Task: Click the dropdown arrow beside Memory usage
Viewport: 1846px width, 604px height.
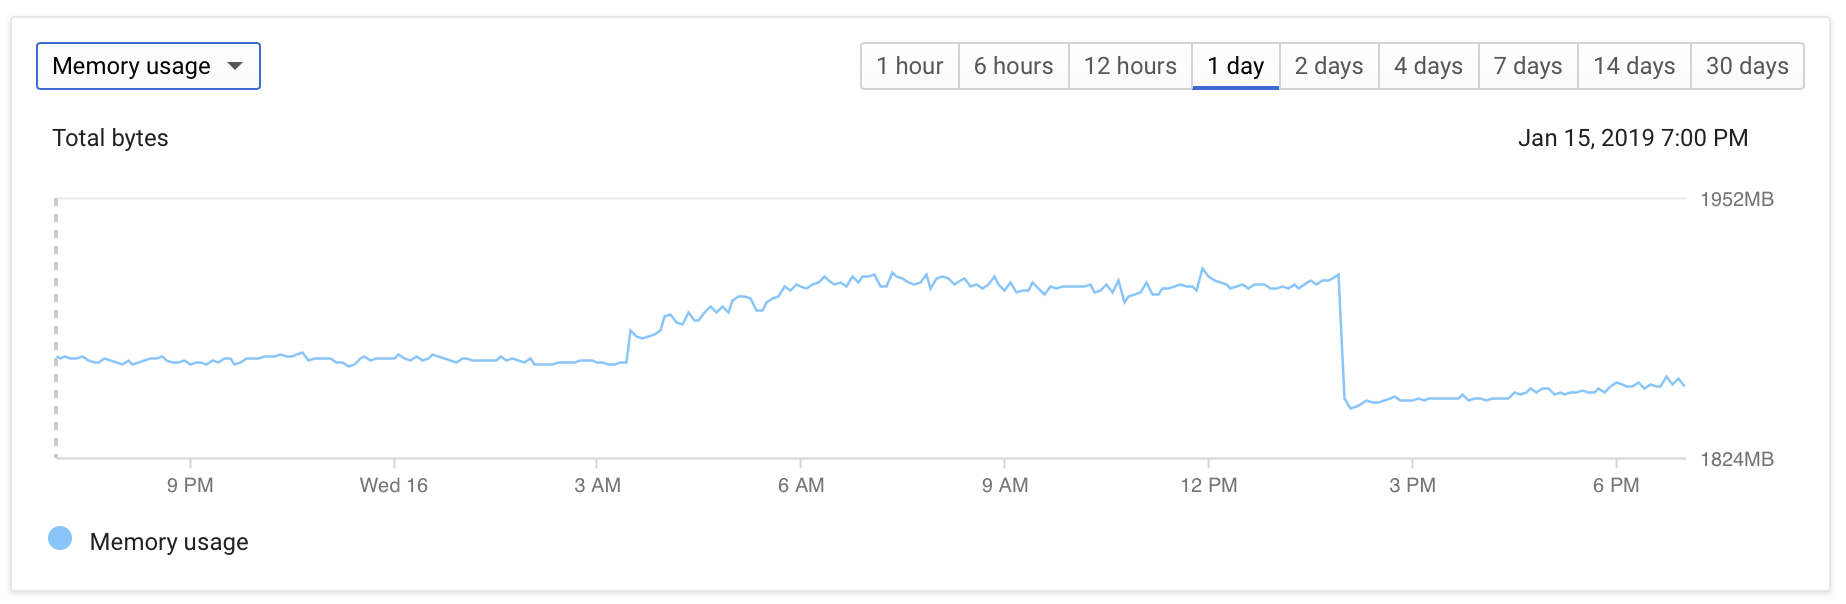Action: tap(235, 66)
